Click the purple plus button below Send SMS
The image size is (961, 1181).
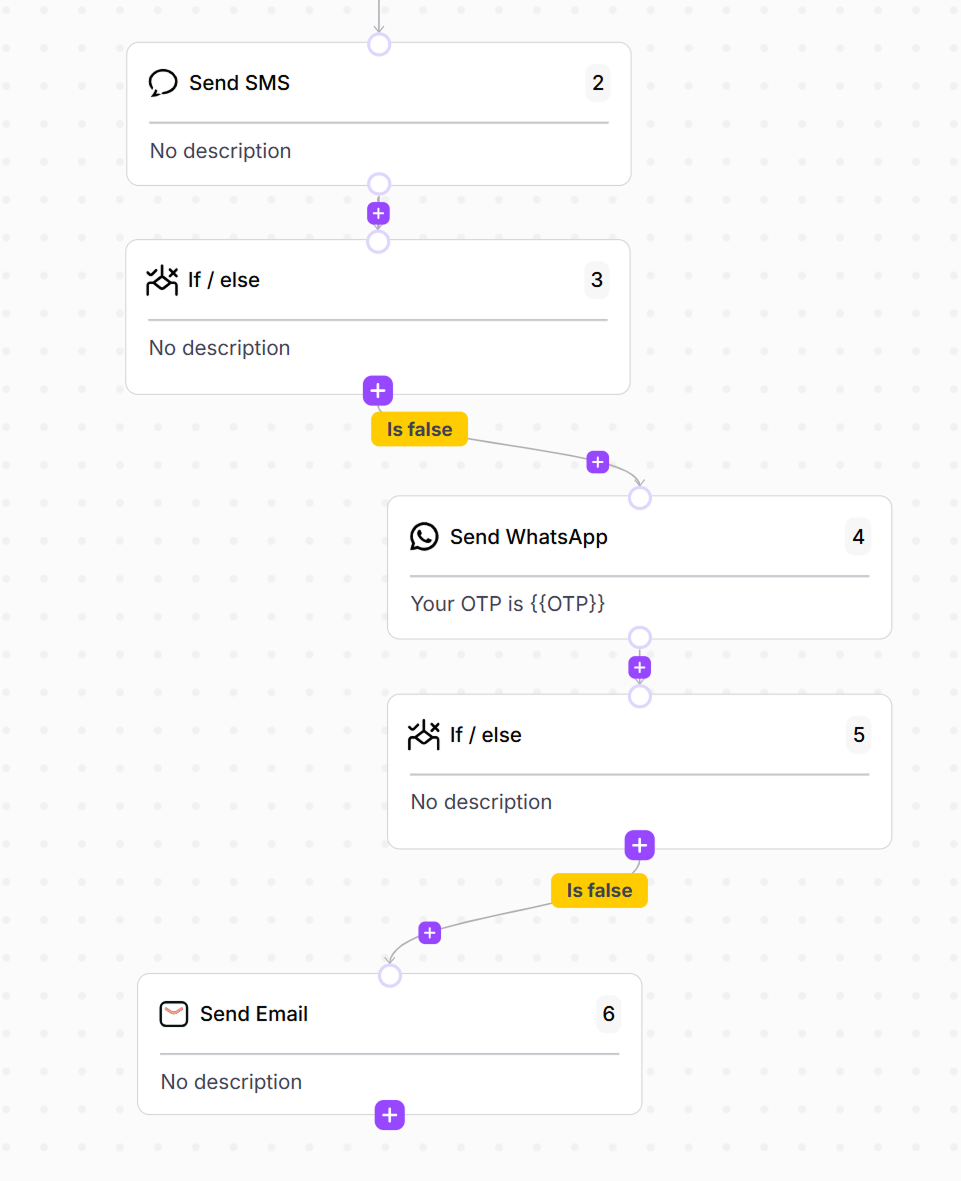point(378,212)
